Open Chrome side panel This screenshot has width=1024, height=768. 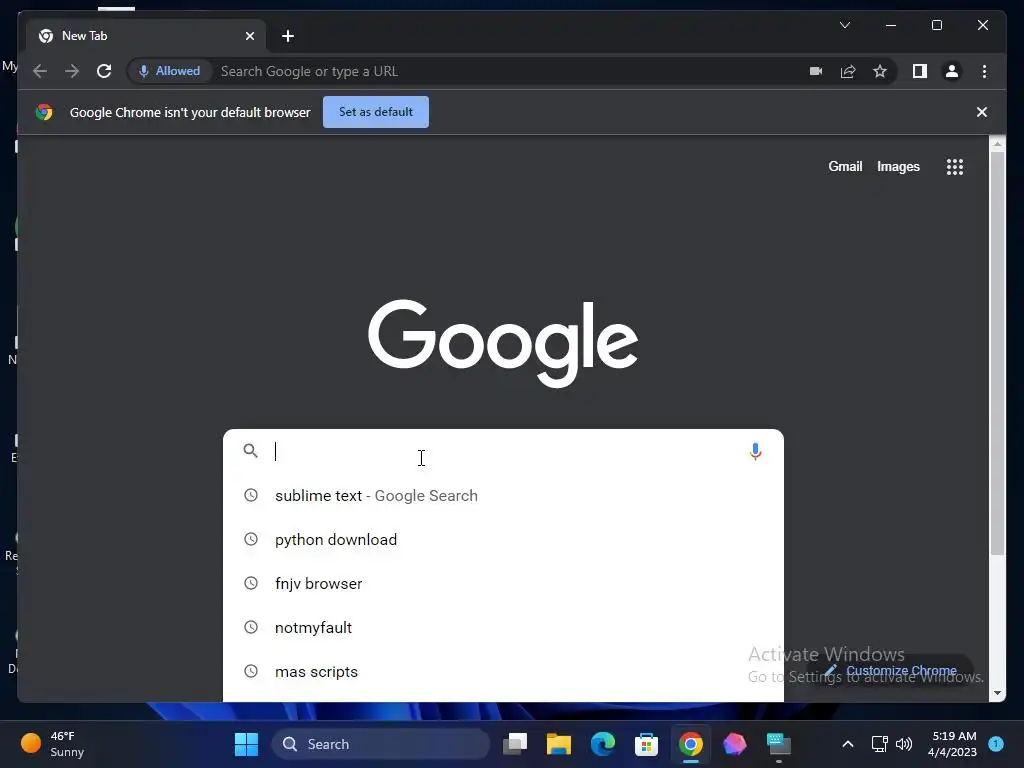tap(920, 71)
